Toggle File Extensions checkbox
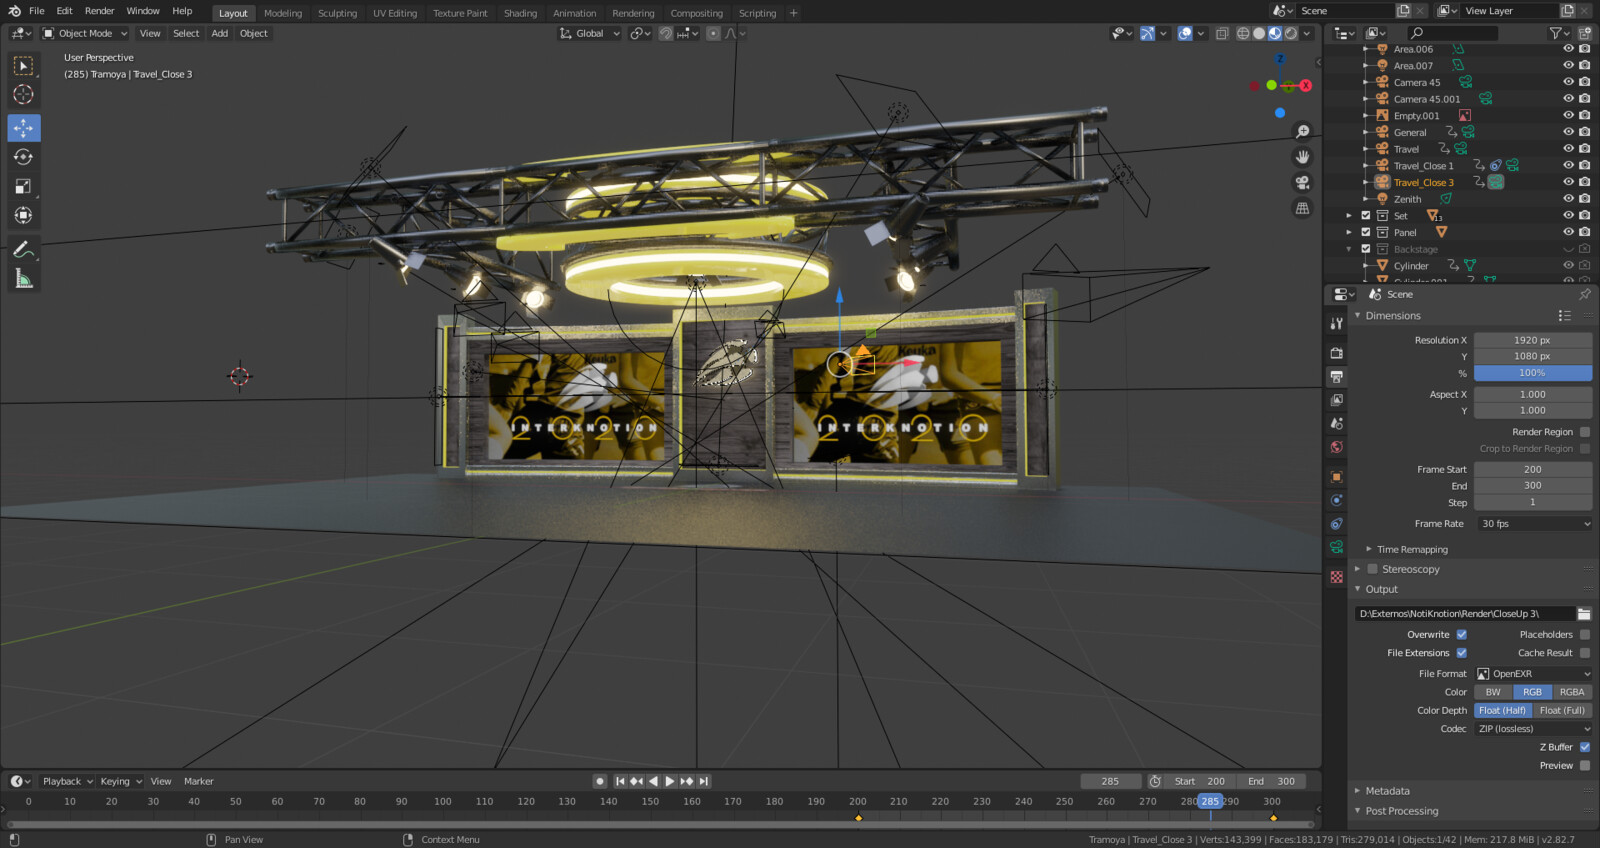The image size is (1600, 848). click(1462, 653)
